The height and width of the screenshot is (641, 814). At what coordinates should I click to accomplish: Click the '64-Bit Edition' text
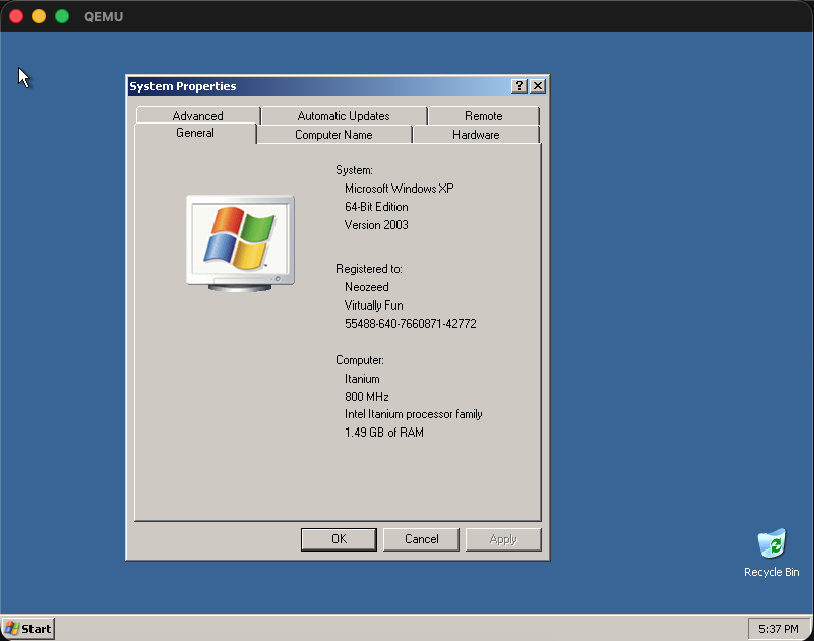[377, 207]
